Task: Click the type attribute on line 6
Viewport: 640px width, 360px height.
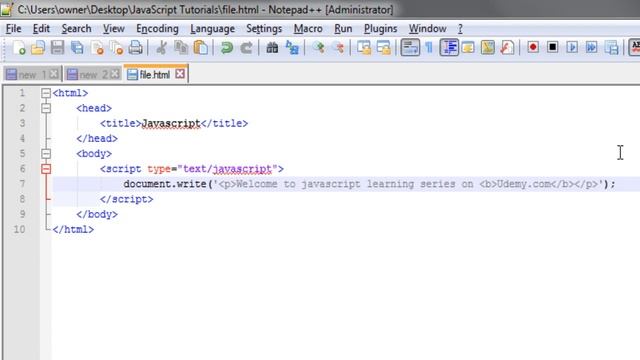Action: click(x=159, y=169)
